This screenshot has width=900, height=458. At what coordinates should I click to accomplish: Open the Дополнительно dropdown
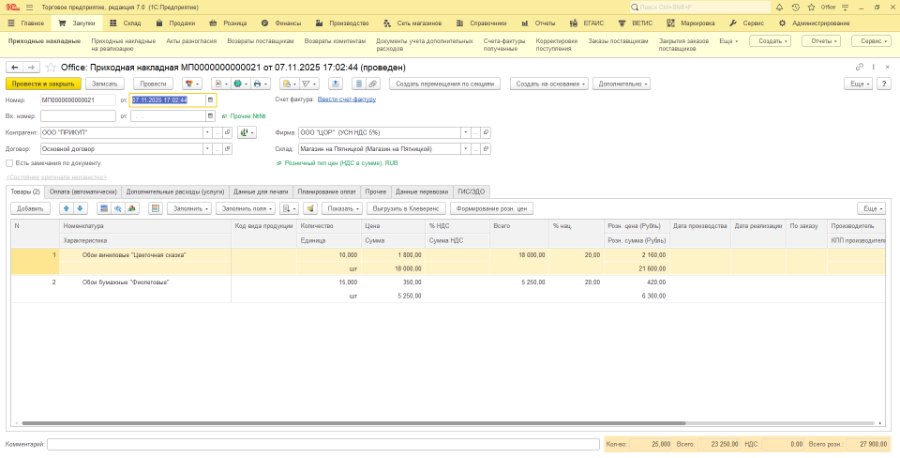[x=622, y=84]
